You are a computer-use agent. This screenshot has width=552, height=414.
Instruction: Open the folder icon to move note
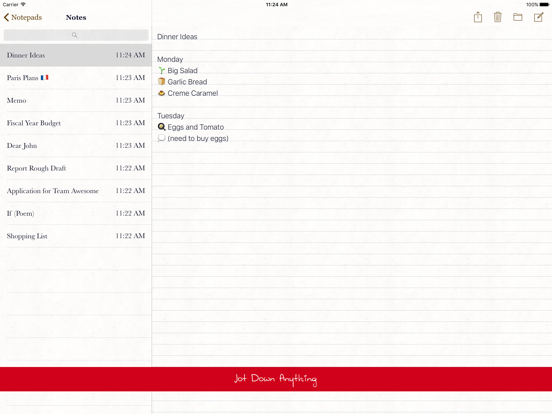(x=518, y=17)
